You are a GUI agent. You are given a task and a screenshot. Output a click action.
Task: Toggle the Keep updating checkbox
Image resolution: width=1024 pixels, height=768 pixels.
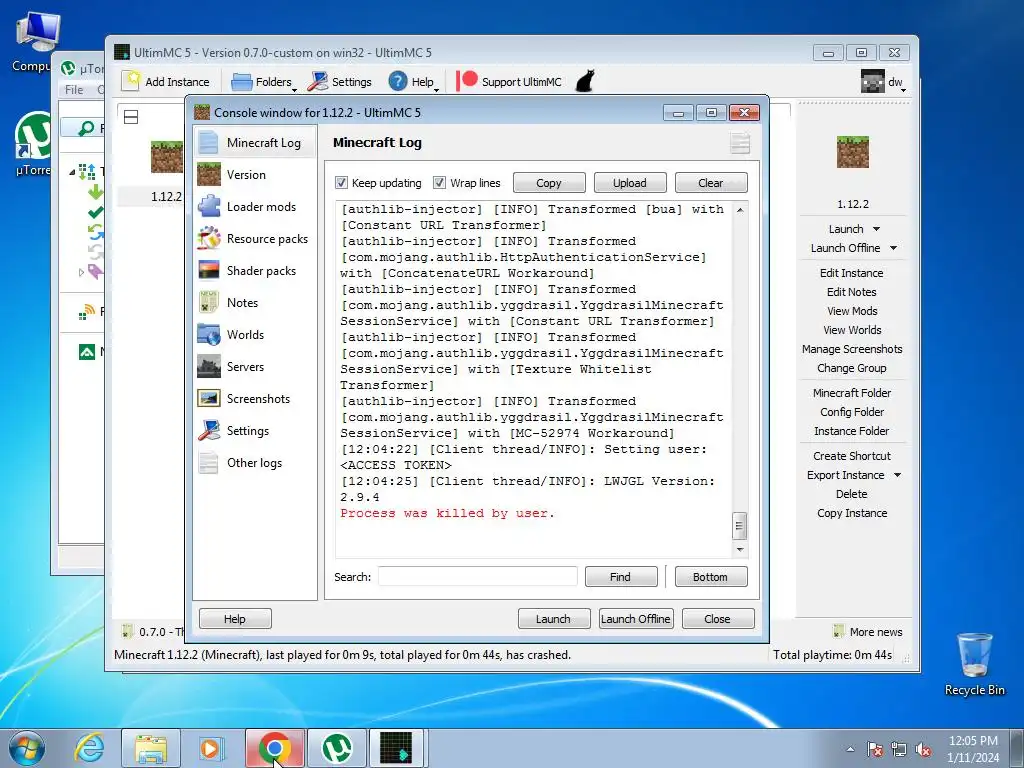(341, 183)
